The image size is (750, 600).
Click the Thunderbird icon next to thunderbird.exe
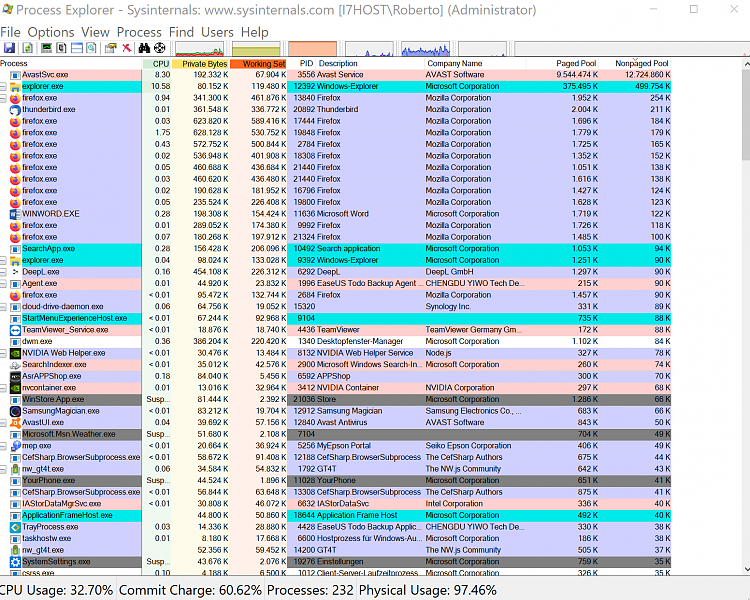(x=15, y=110)
